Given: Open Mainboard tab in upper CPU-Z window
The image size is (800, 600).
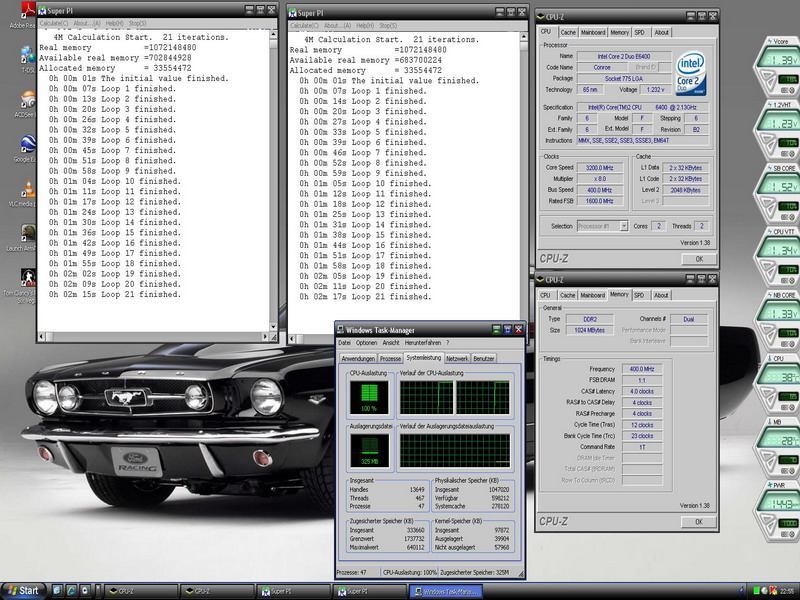Looking at the screenshot, I should 593,32.
